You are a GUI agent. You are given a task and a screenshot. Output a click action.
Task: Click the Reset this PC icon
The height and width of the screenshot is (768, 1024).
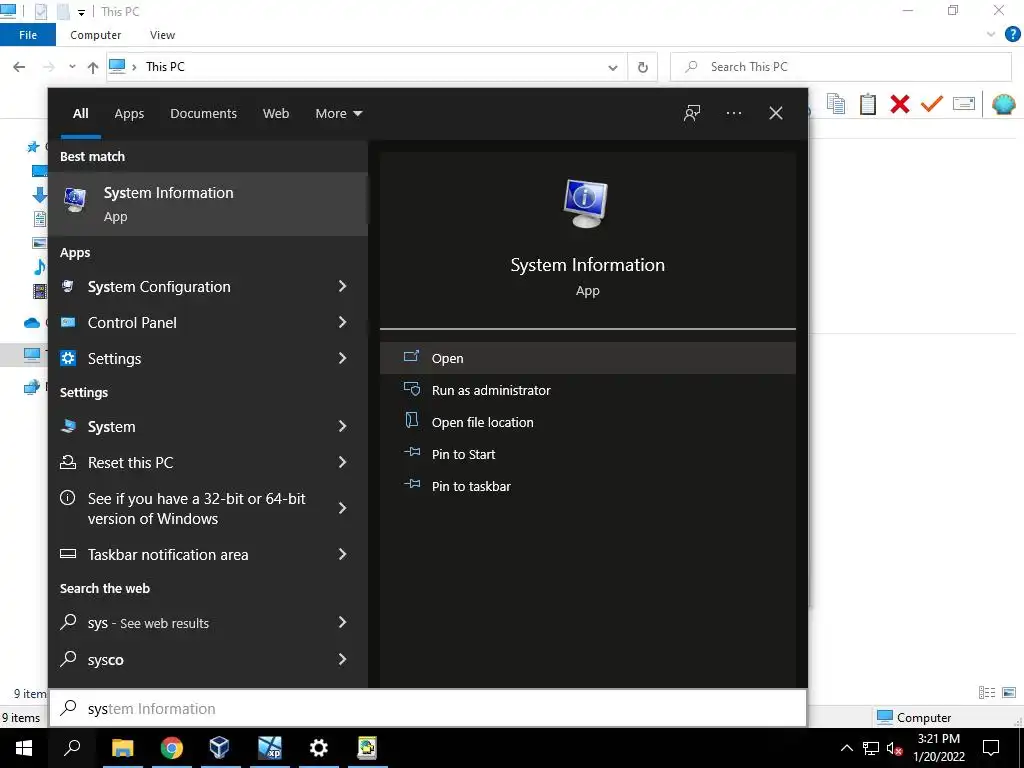pos(68,462)
